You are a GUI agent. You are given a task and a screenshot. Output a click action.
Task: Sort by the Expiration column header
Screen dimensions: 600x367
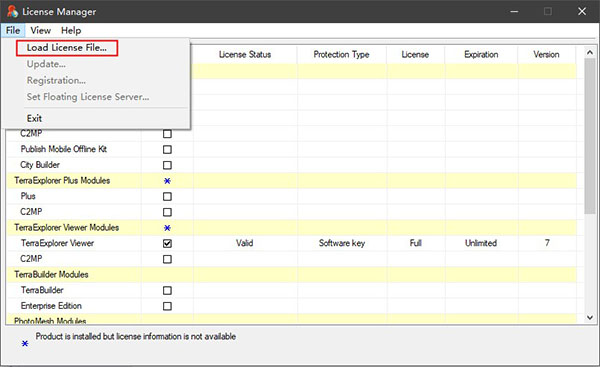click(x=481, y=55)
